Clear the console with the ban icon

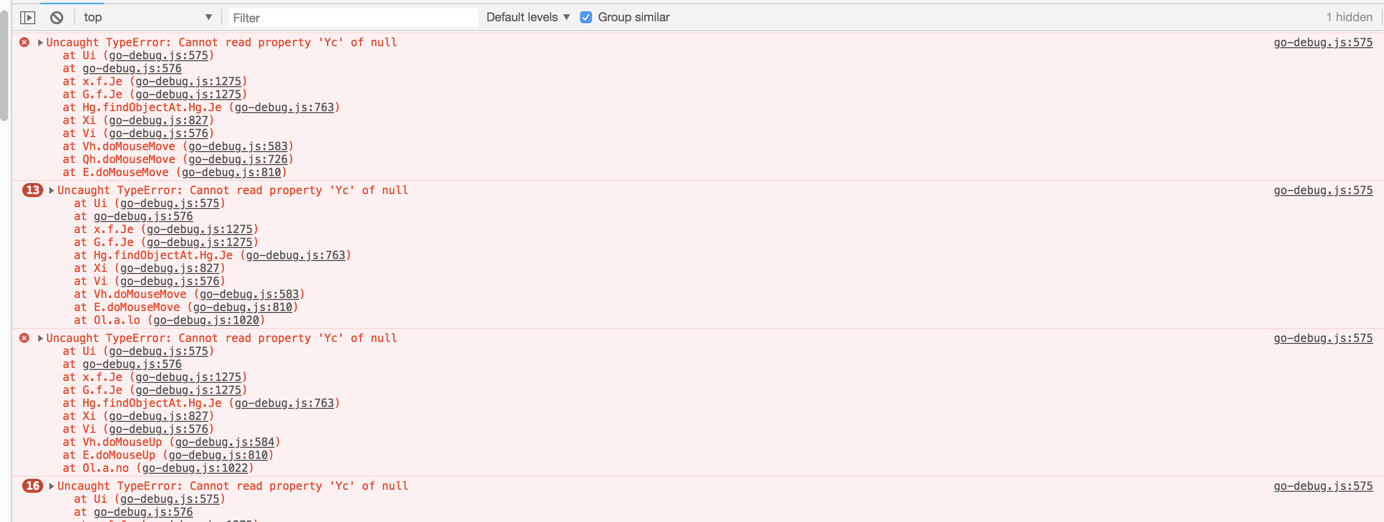[57, 17]
